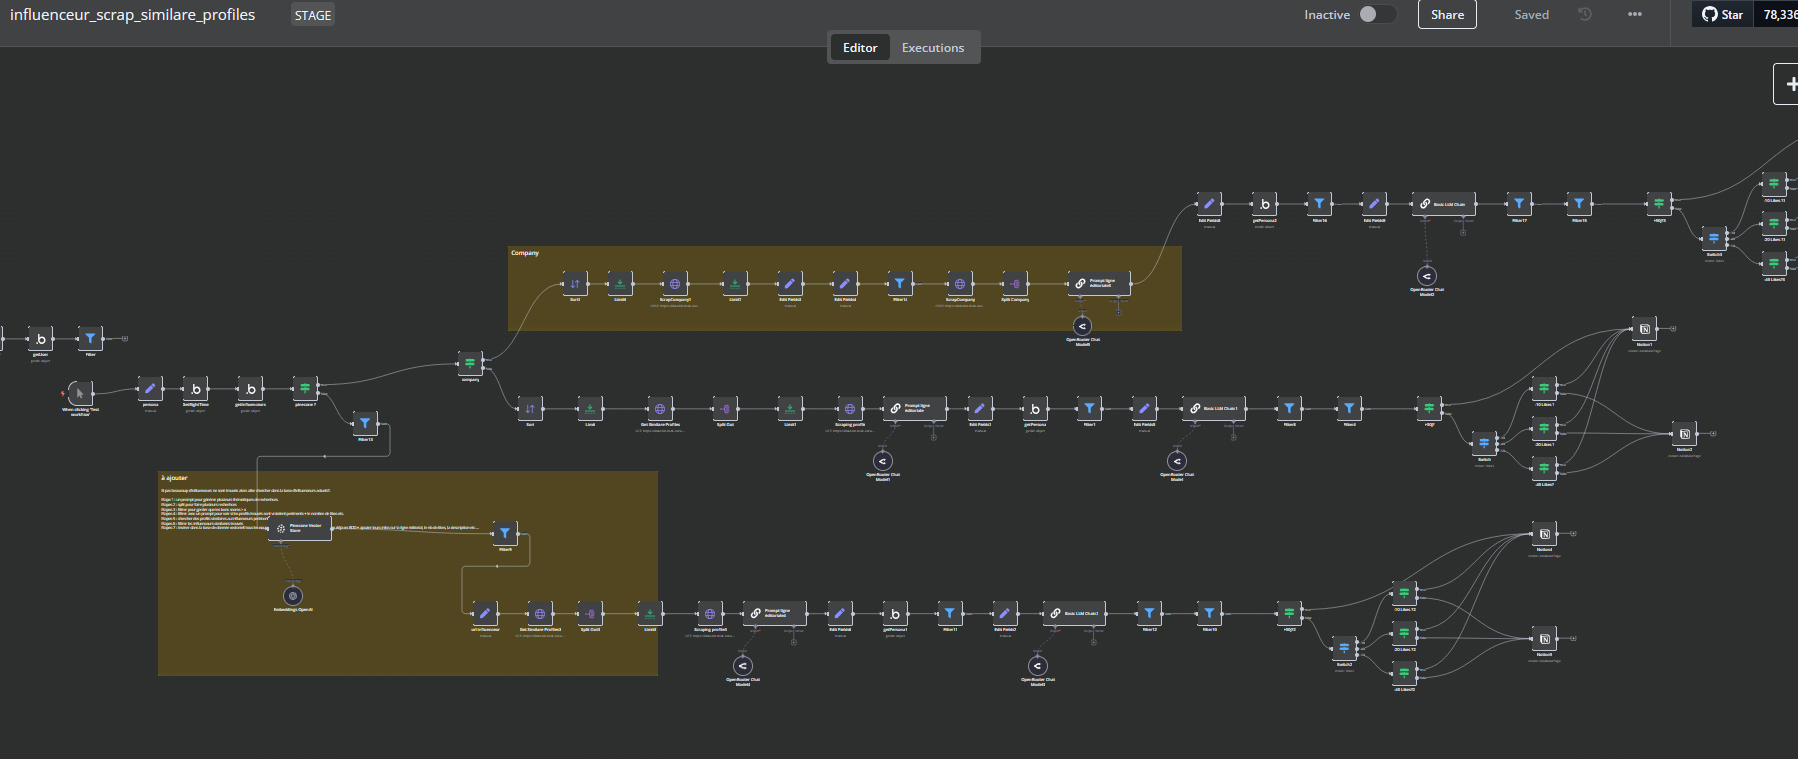Select the 'When clicking Test workflow' trigger node

80,393
